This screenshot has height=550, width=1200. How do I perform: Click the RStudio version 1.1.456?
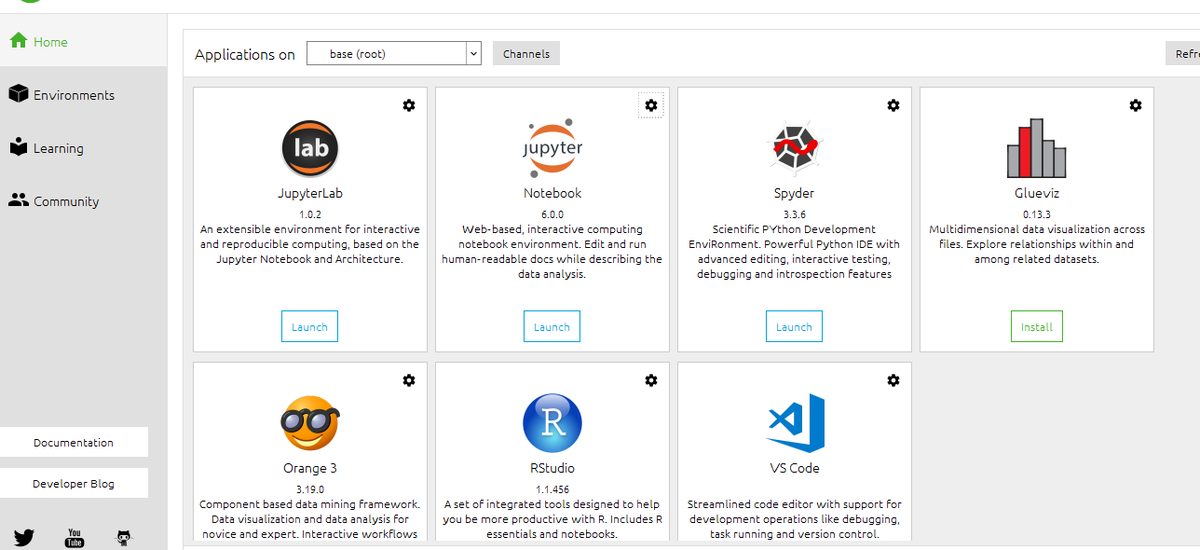(552, 489)
